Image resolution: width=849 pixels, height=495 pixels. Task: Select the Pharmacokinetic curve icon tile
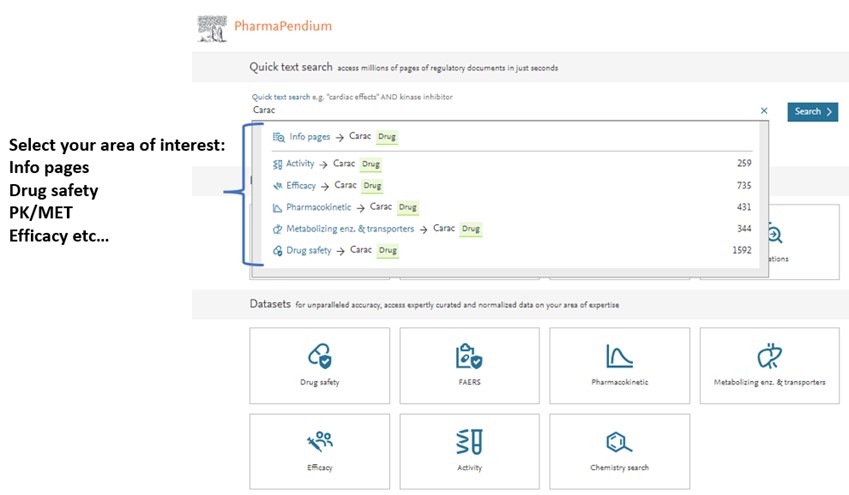619,356
